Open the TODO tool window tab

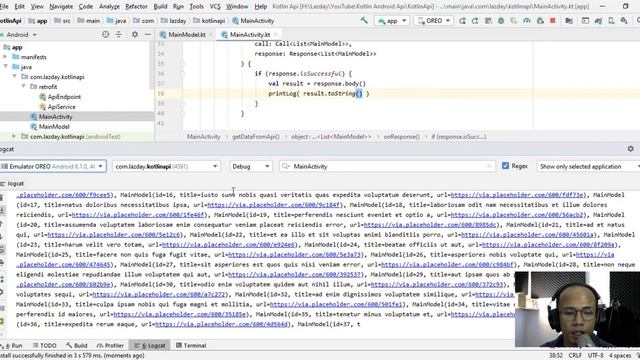44,345
